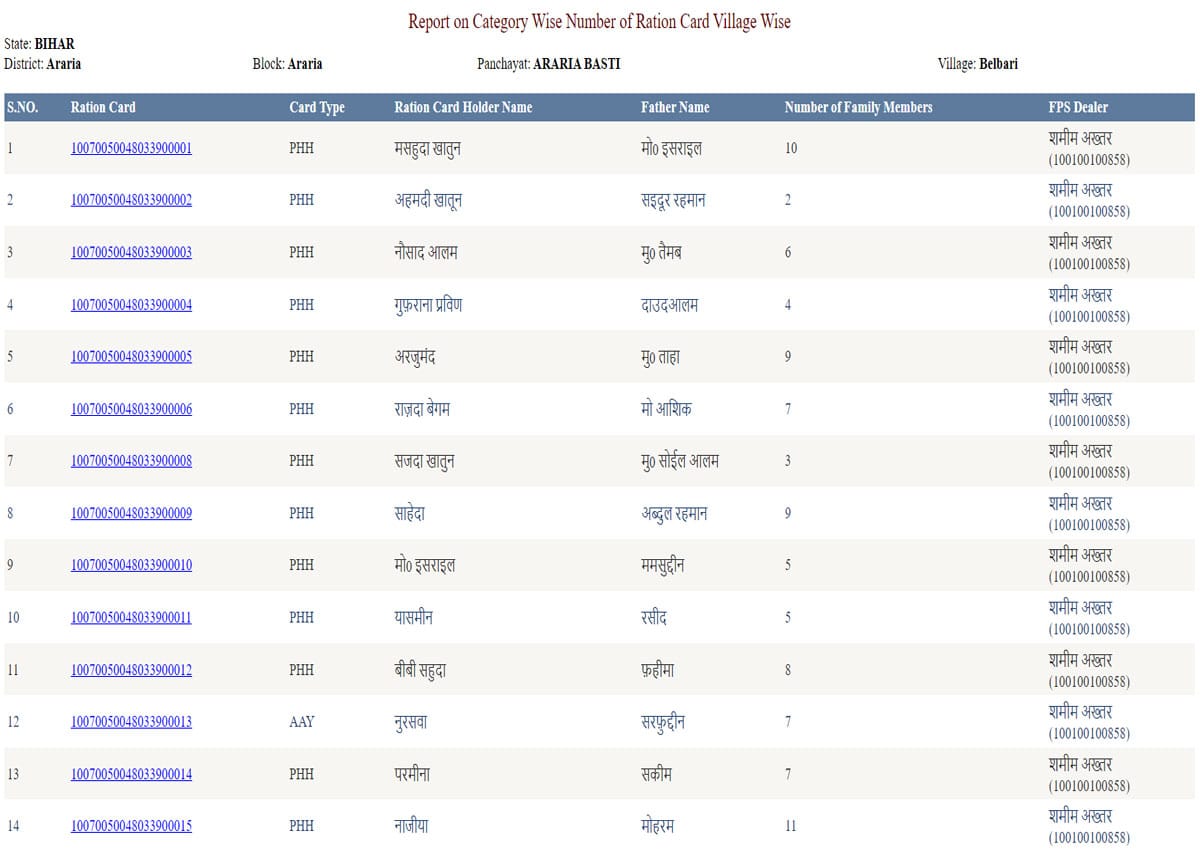Open ration card 10070050048033900001 details

point(131,148)
